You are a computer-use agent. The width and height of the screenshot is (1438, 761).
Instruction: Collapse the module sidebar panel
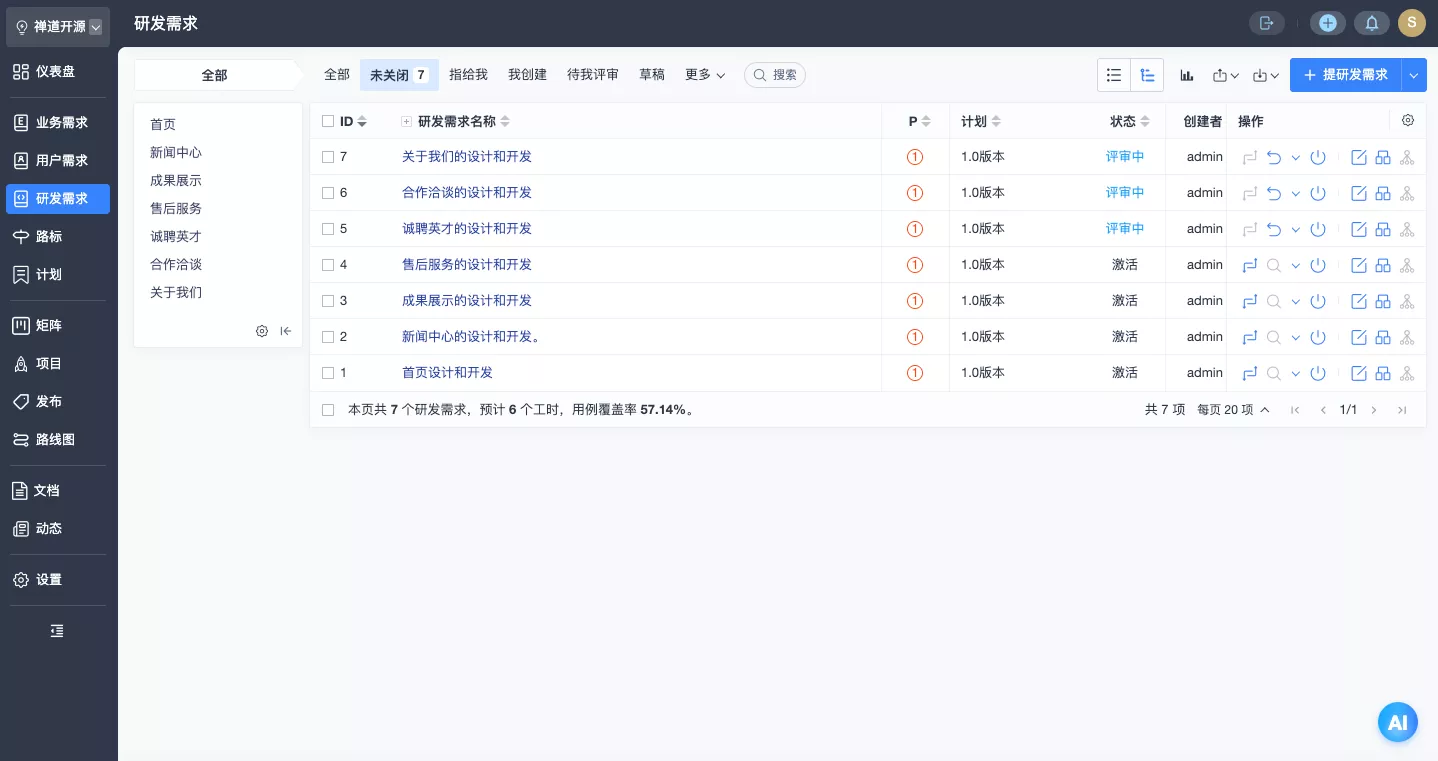click(286, 331)
